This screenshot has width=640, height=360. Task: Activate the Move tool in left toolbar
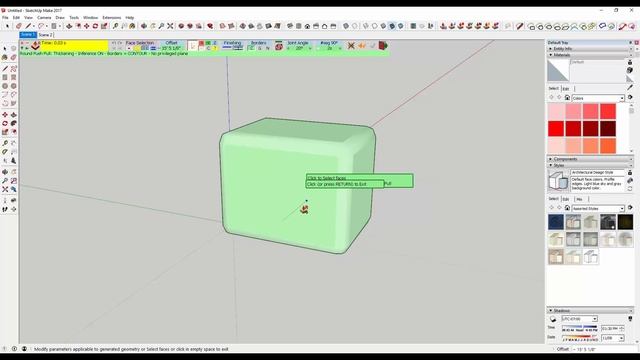pyautogui.click(x=5, y=115)
